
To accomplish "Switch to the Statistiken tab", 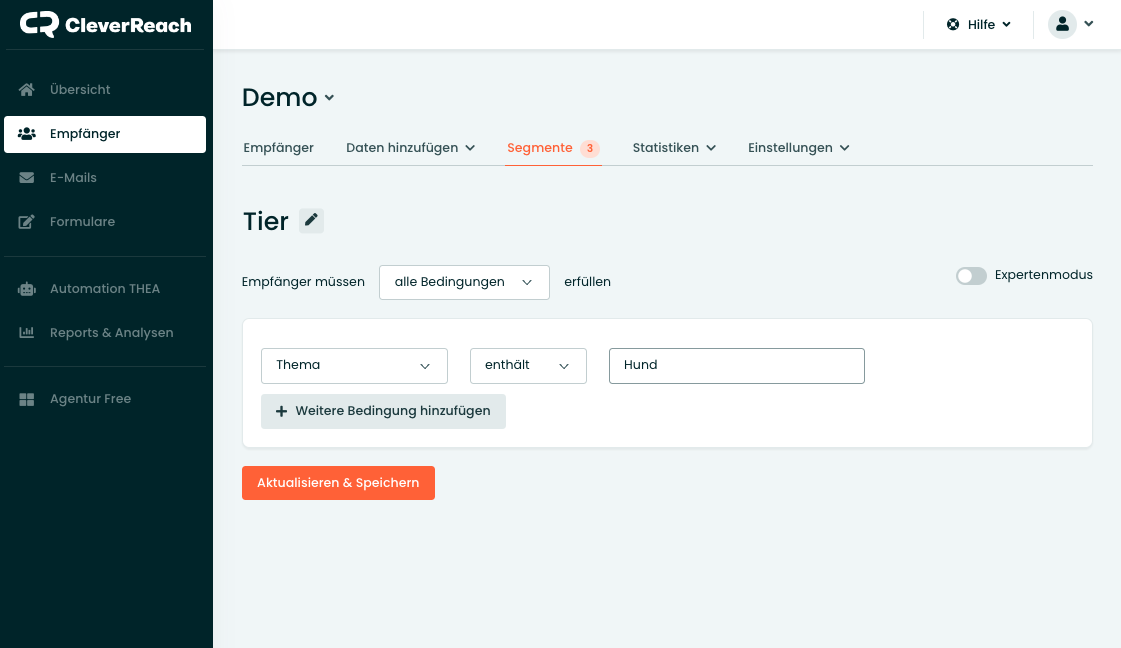I will click(x=665, y=147).
